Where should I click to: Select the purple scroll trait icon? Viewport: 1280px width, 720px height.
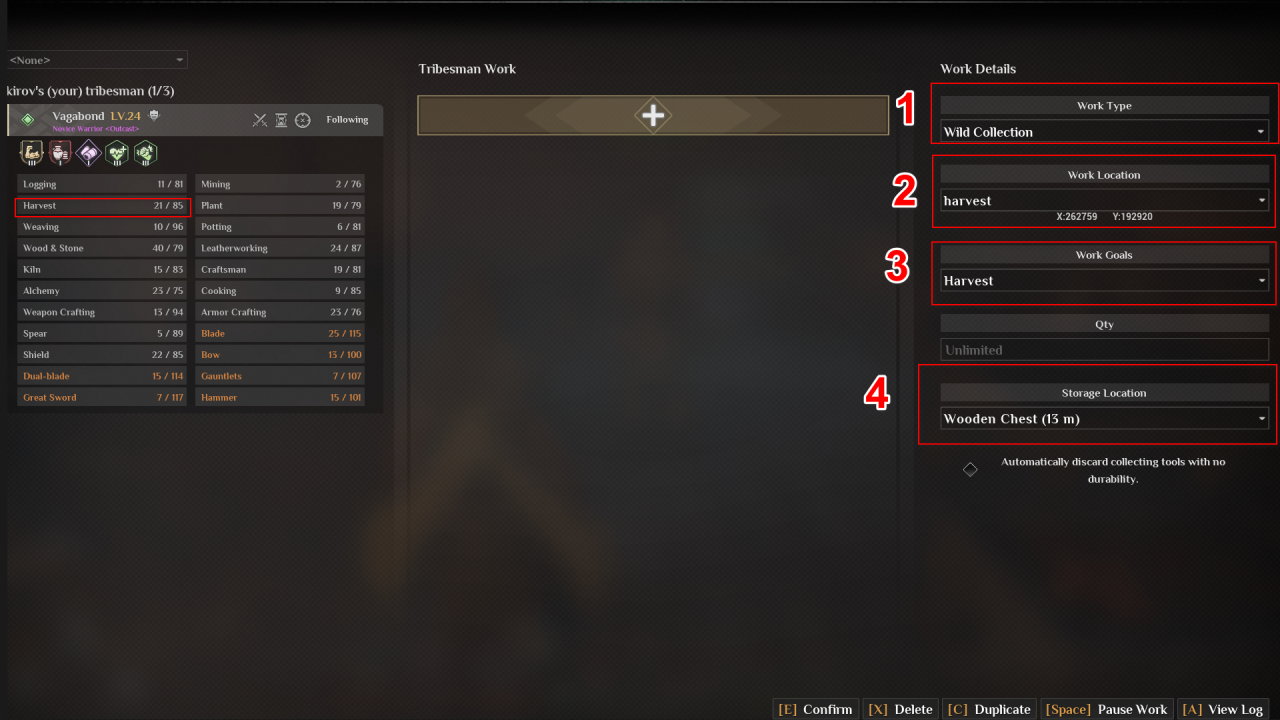89,153
